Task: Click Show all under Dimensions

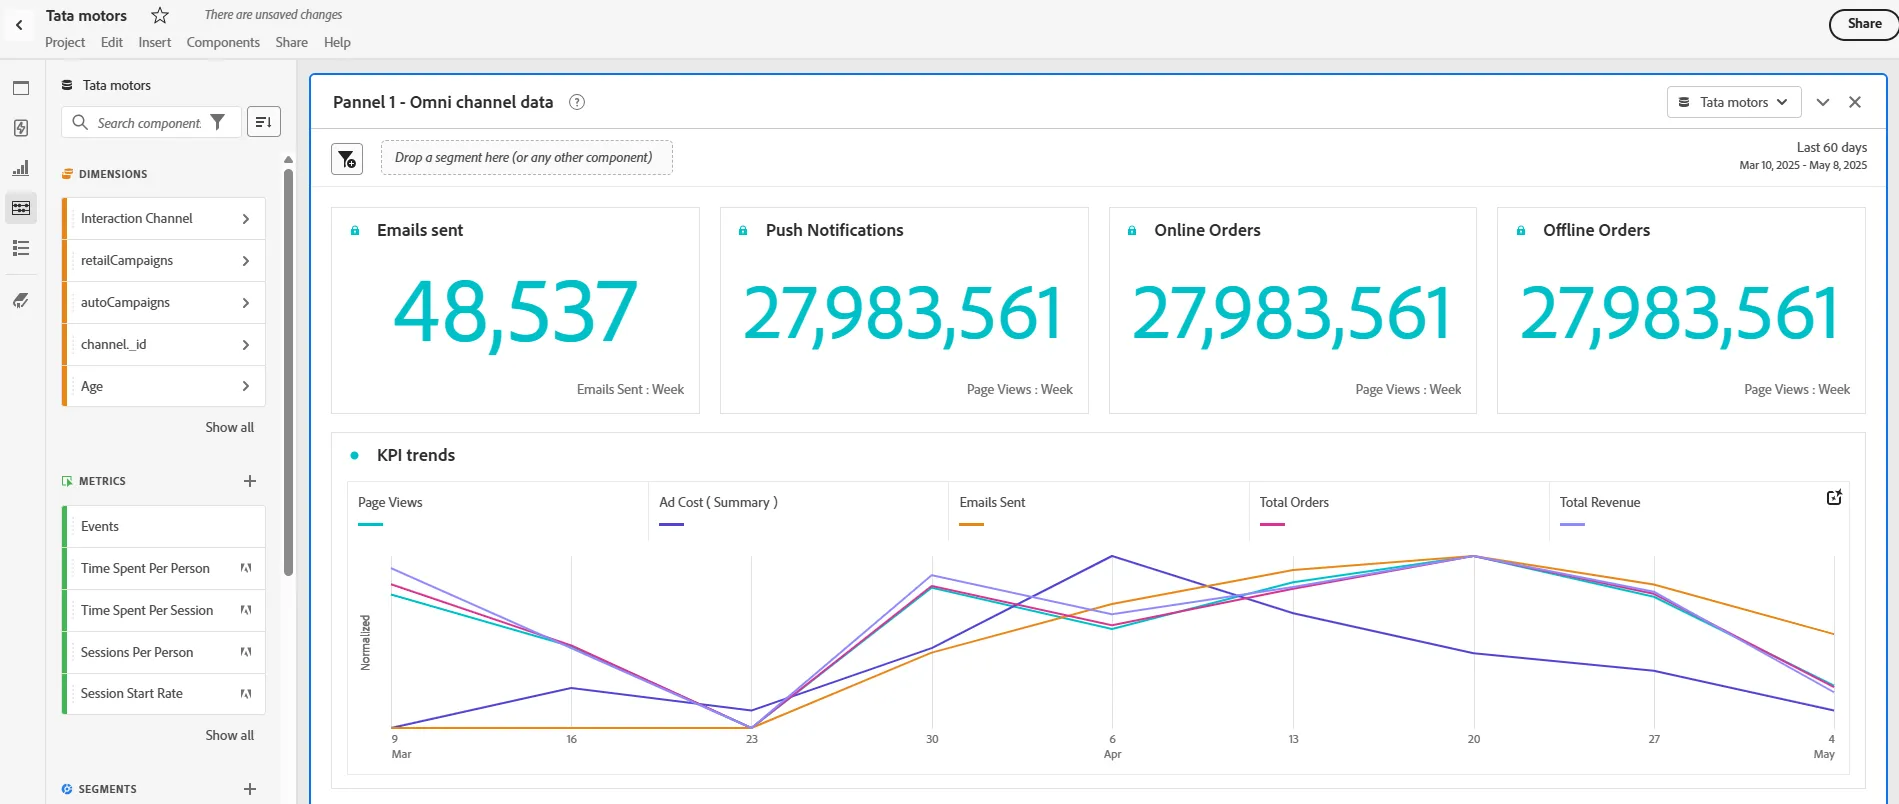Action: click(x=230, y=427)
